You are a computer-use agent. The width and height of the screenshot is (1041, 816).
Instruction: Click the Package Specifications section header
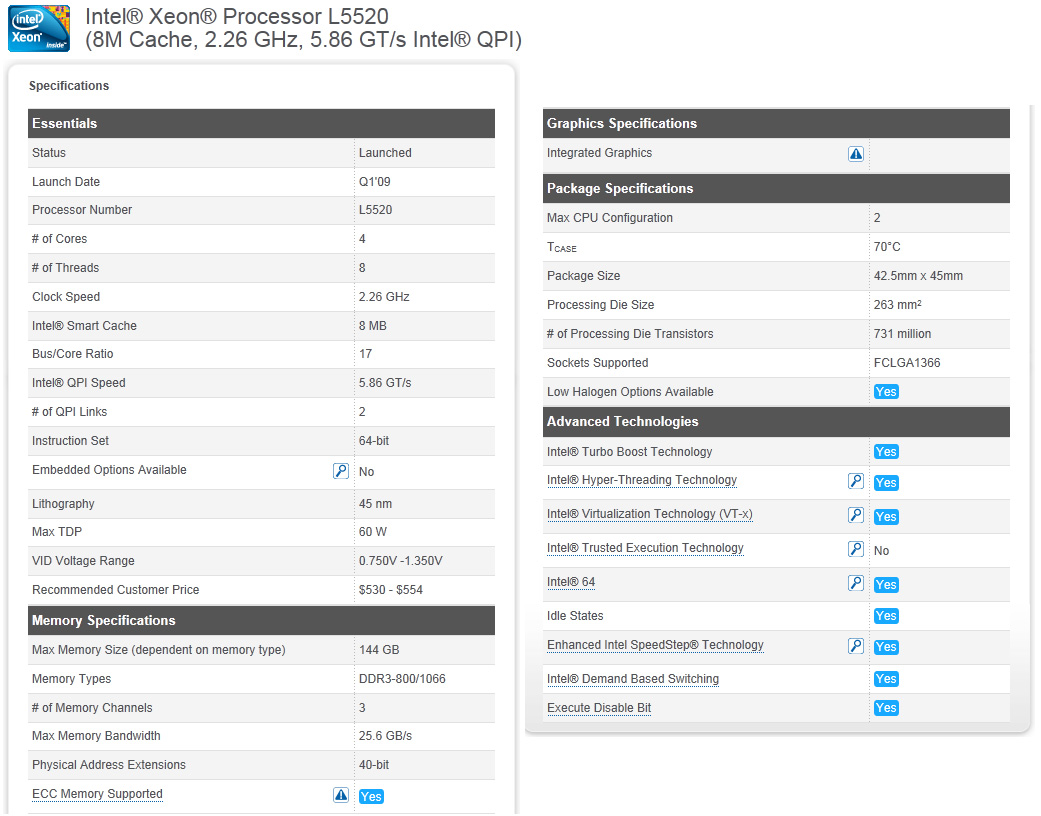click(x=776, y=189)
